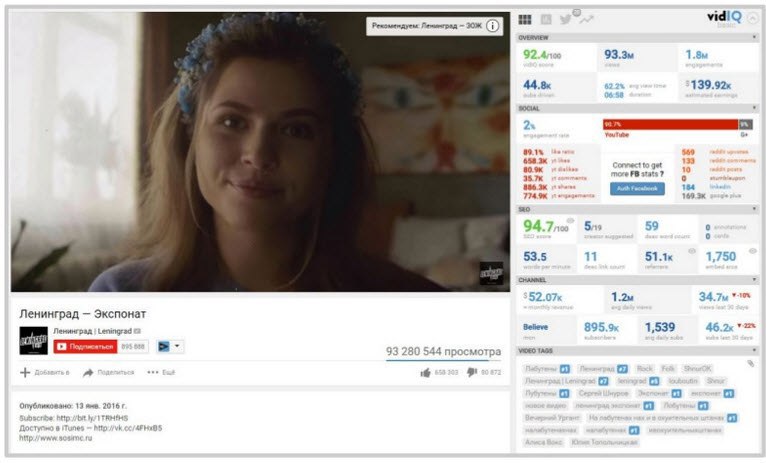Click the #1 rank badge beside Экспонат tag
The image size is (766, 463).
point(676,394)
